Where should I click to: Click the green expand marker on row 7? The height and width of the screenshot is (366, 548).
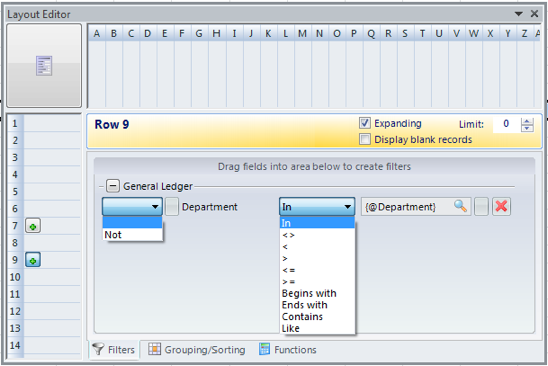pos(33,226)
